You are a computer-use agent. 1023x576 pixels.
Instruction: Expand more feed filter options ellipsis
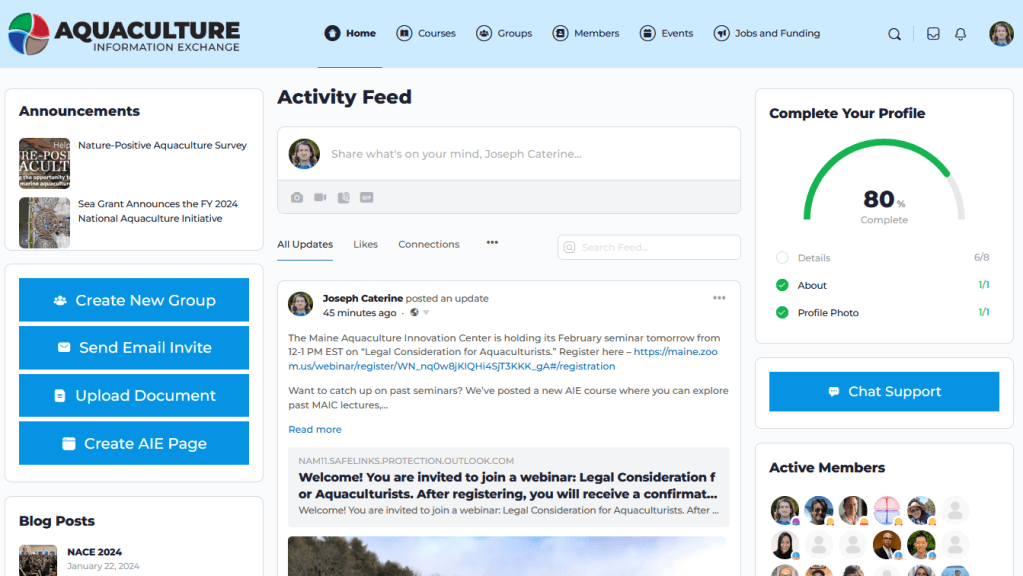point(492,243)
